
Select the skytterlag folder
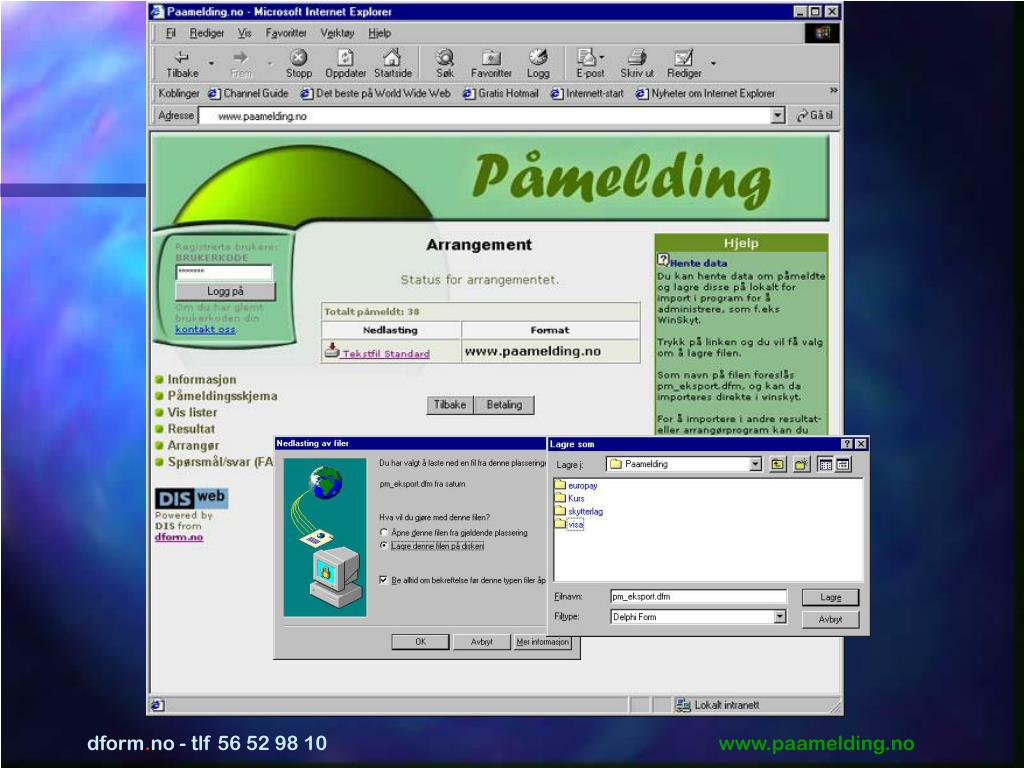579,511
